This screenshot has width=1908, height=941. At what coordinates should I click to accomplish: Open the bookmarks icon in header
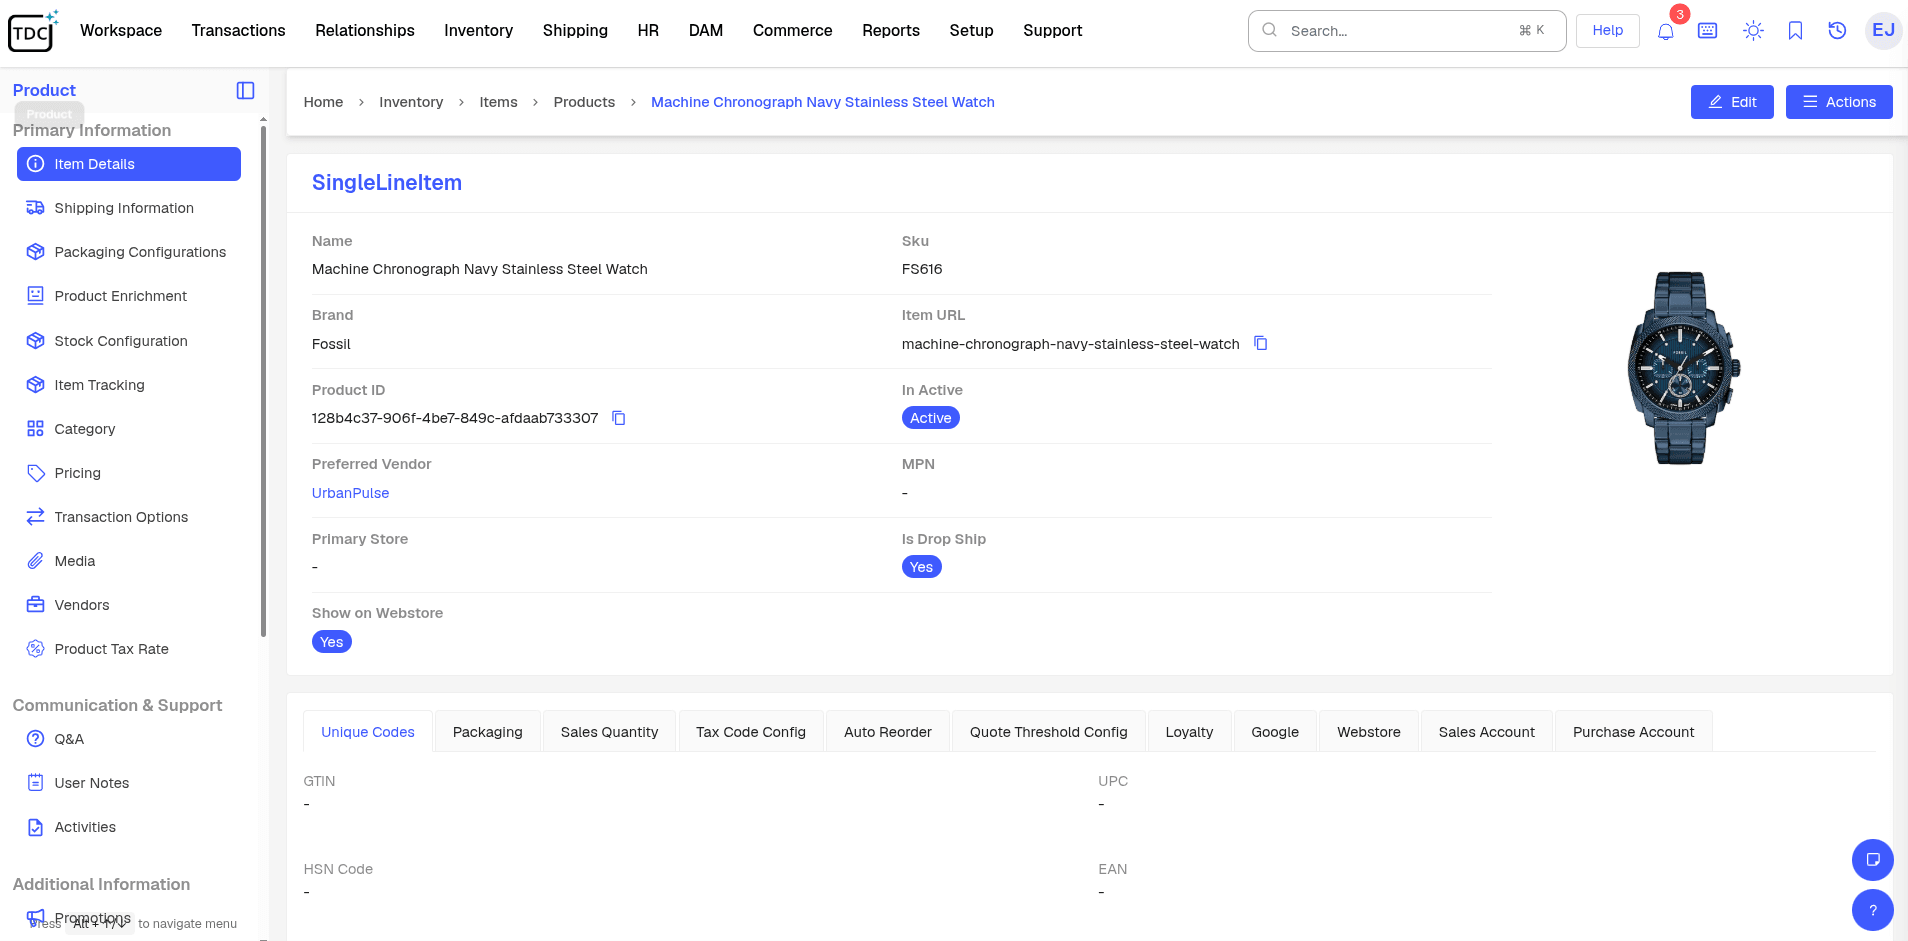tap(1795, 31)
